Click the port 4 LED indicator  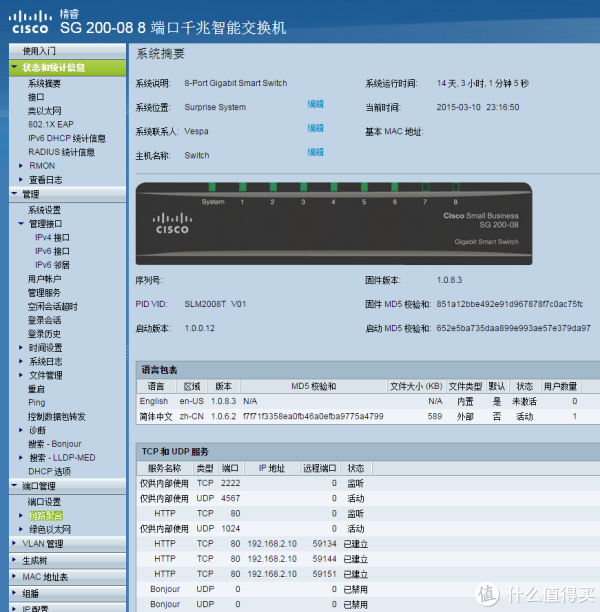tap(334, 188)
